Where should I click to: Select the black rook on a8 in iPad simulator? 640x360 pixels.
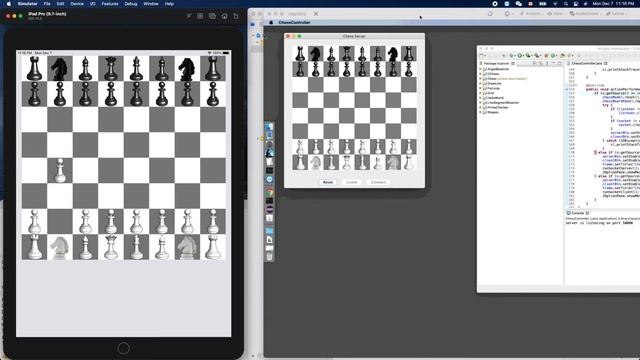34,69
